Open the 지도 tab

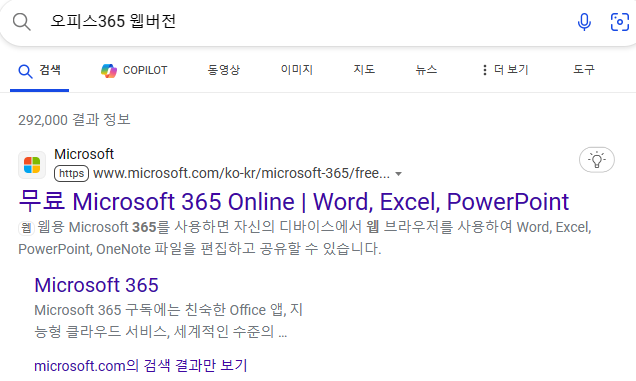364,70
